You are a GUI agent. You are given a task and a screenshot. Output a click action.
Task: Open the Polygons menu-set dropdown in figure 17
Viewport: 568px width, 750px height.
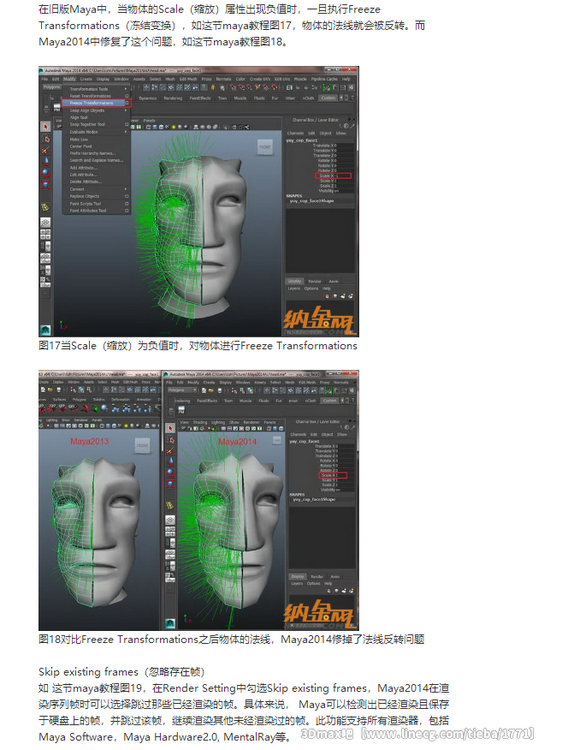click(x=52, y=88)
